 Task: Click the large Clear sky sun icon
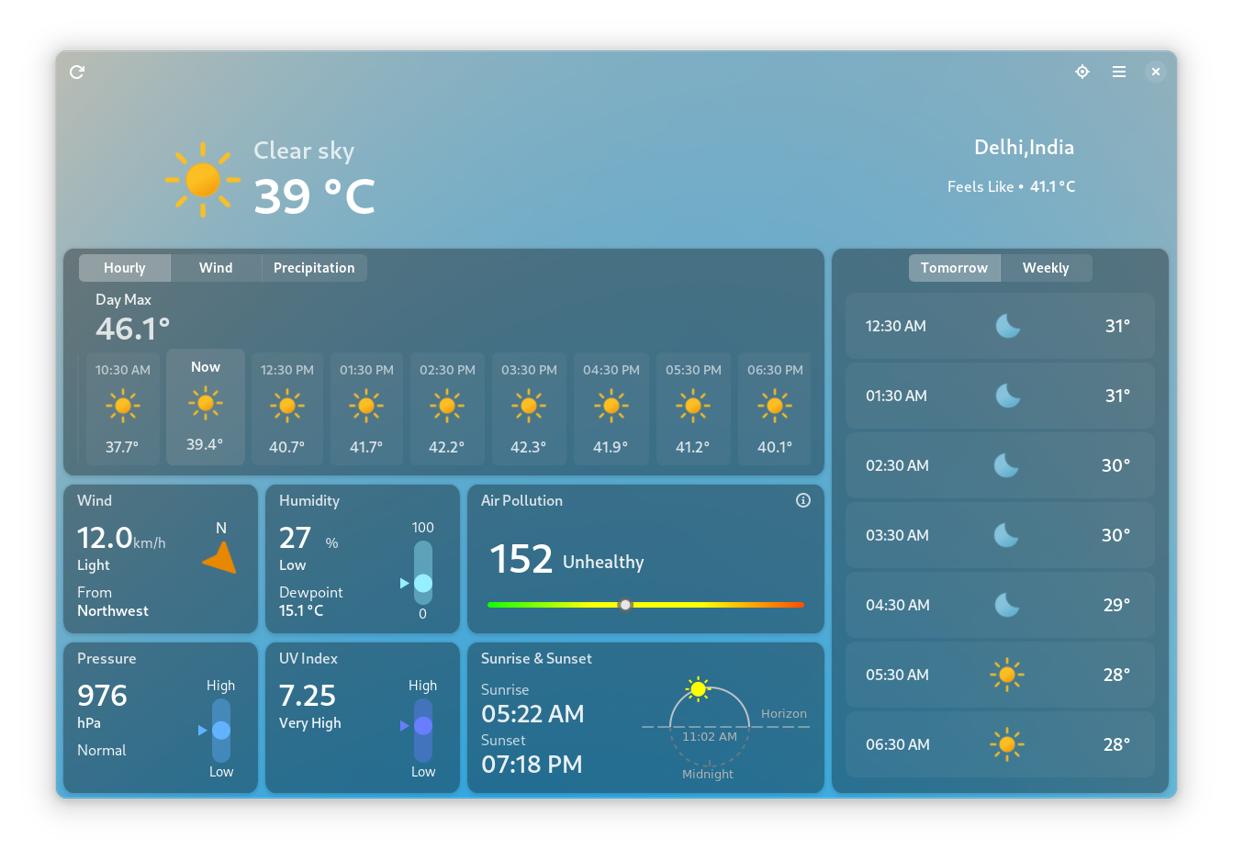click(203, 180)
